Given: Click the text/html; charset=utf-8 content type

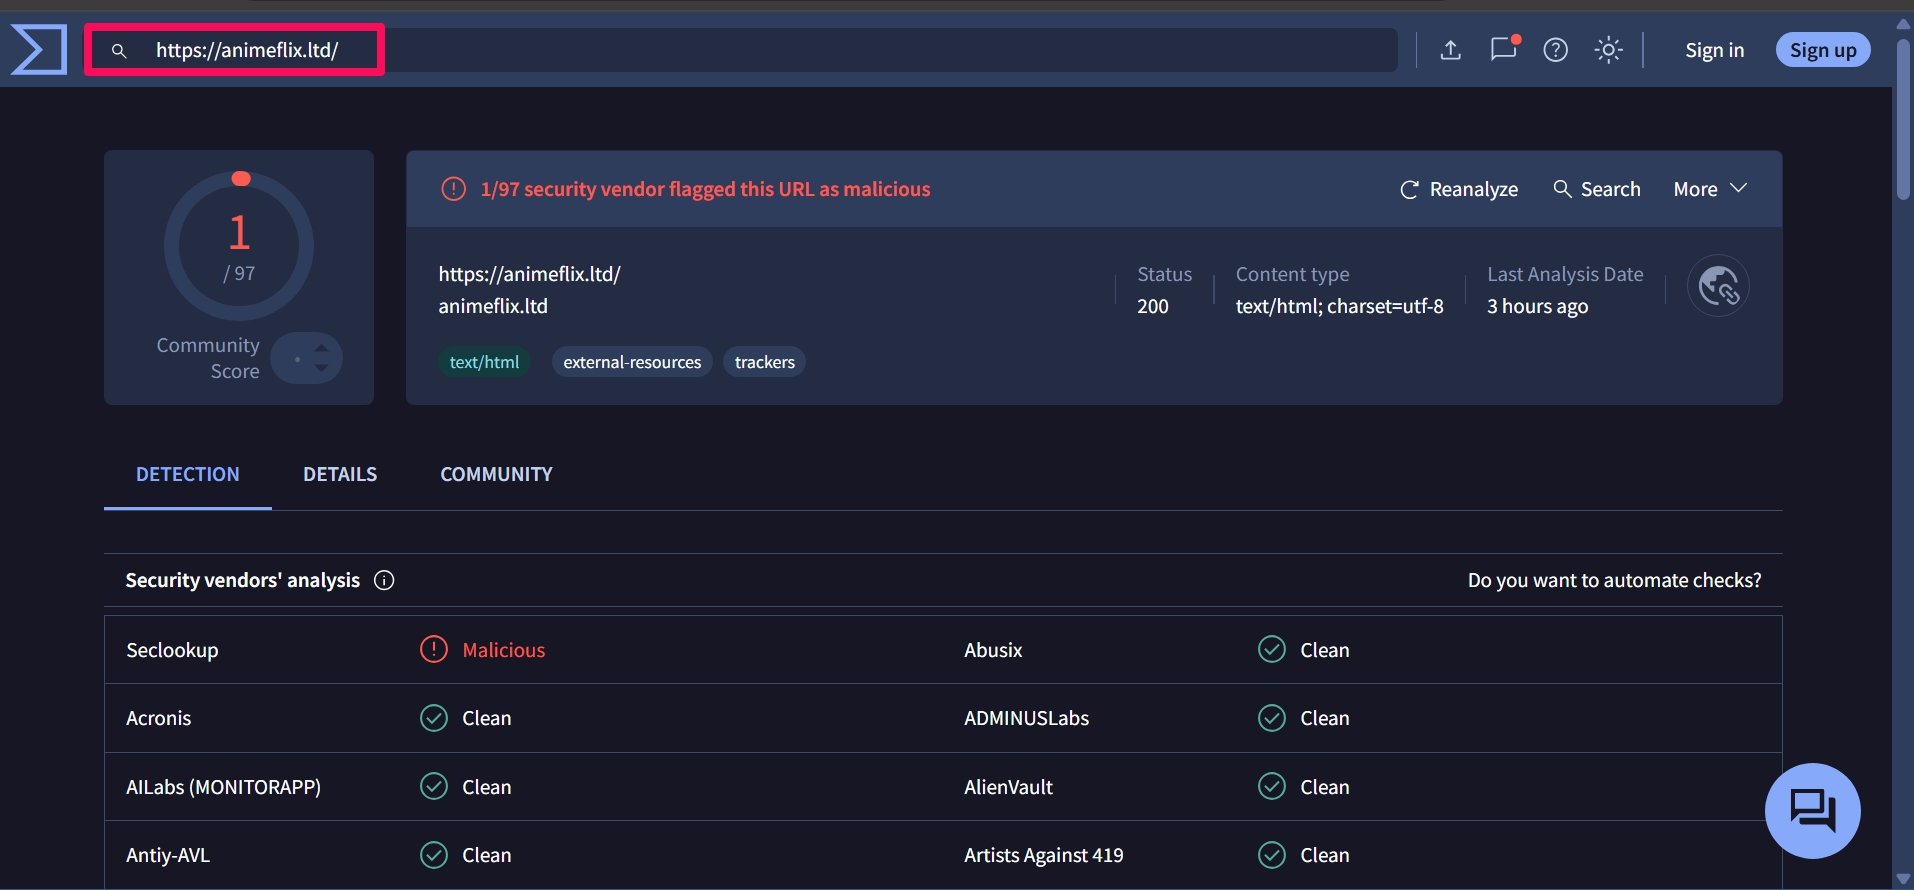Looking at the screenshot, I should [x=1339, y=306].
